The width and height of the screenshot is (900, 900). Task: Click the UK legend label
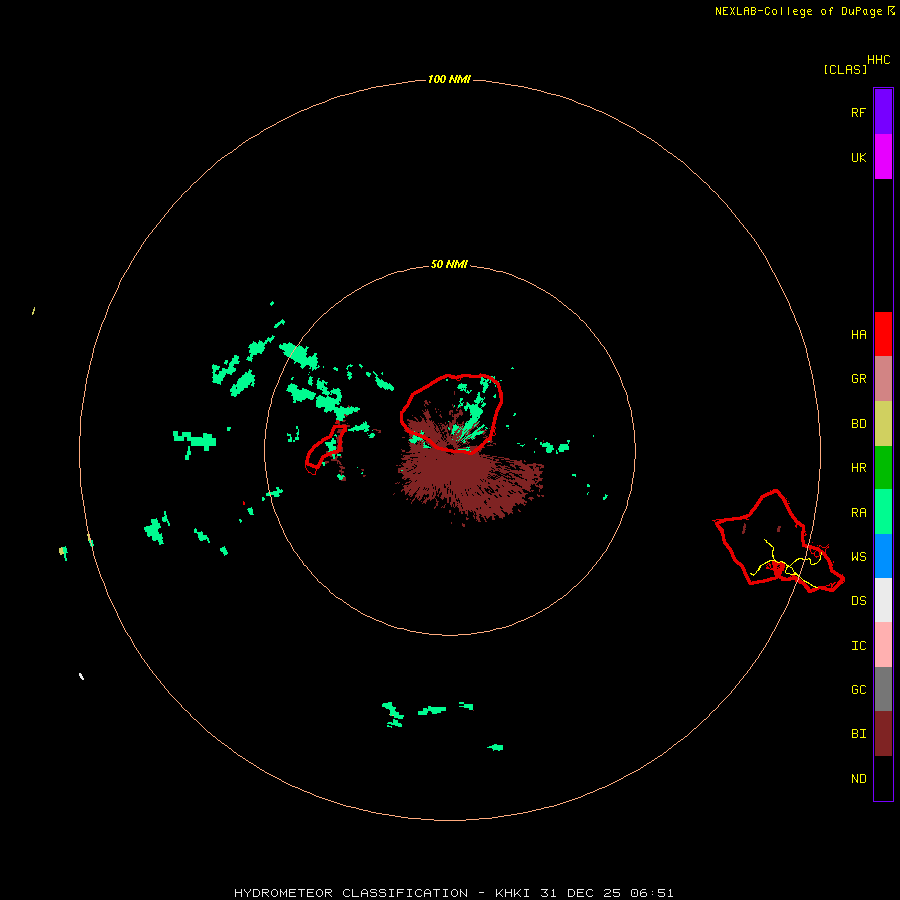(858, 157)
